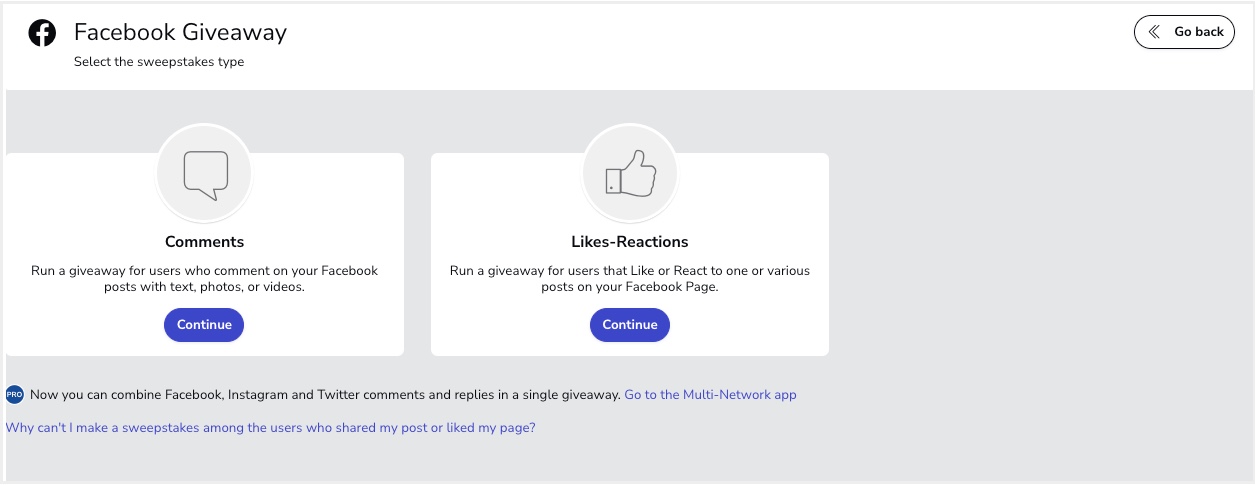Viewport: 1255px width, 485px height.
Task: Click the Facebook logo icon
Action: [42, 34]
